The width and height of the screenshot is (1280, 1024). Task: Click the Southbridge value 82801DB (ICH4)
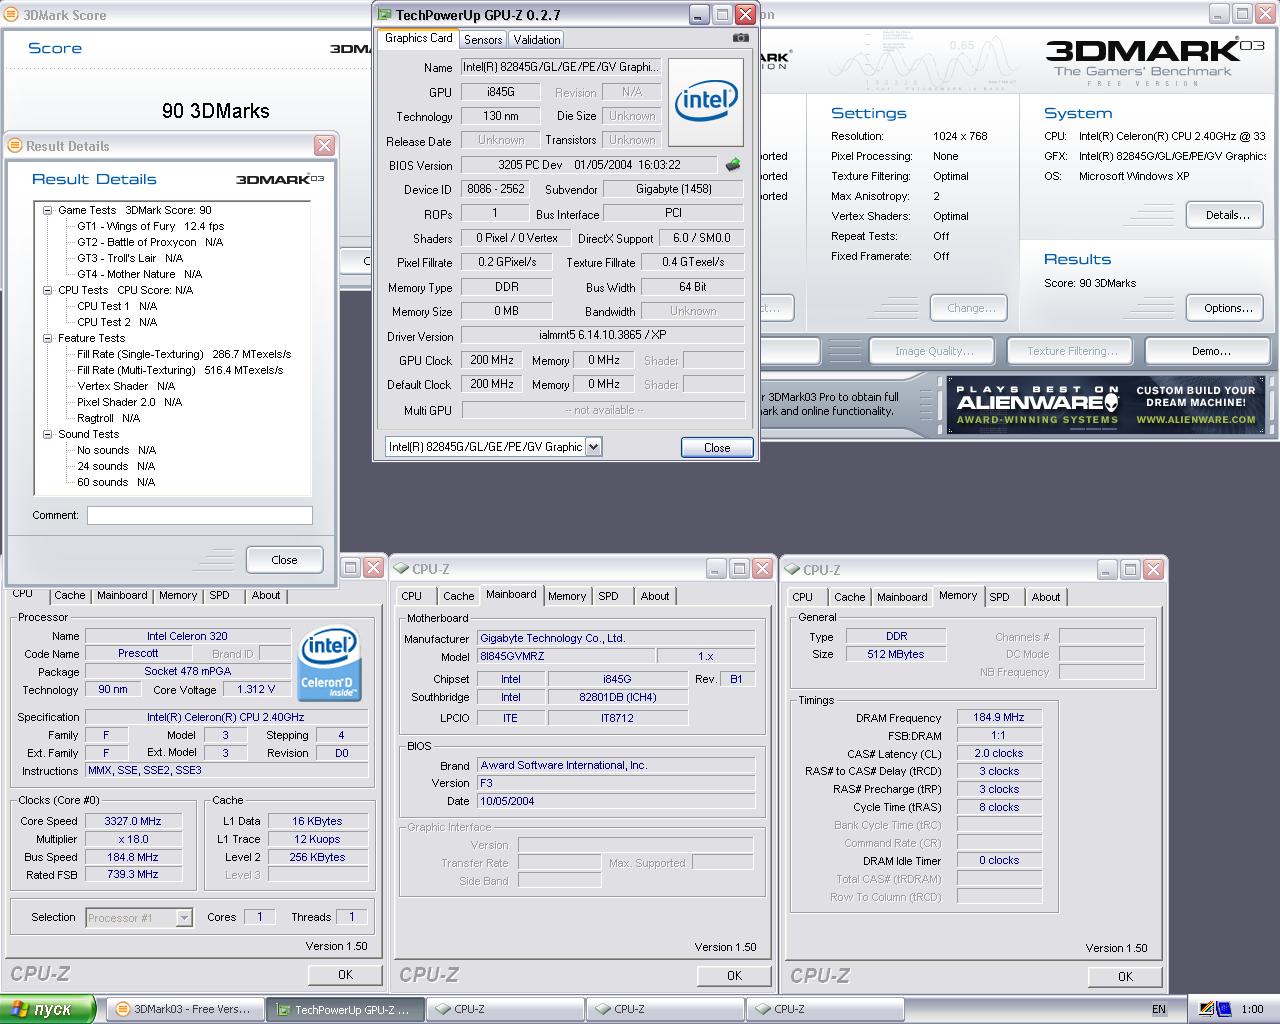click(x=617, y=697)
